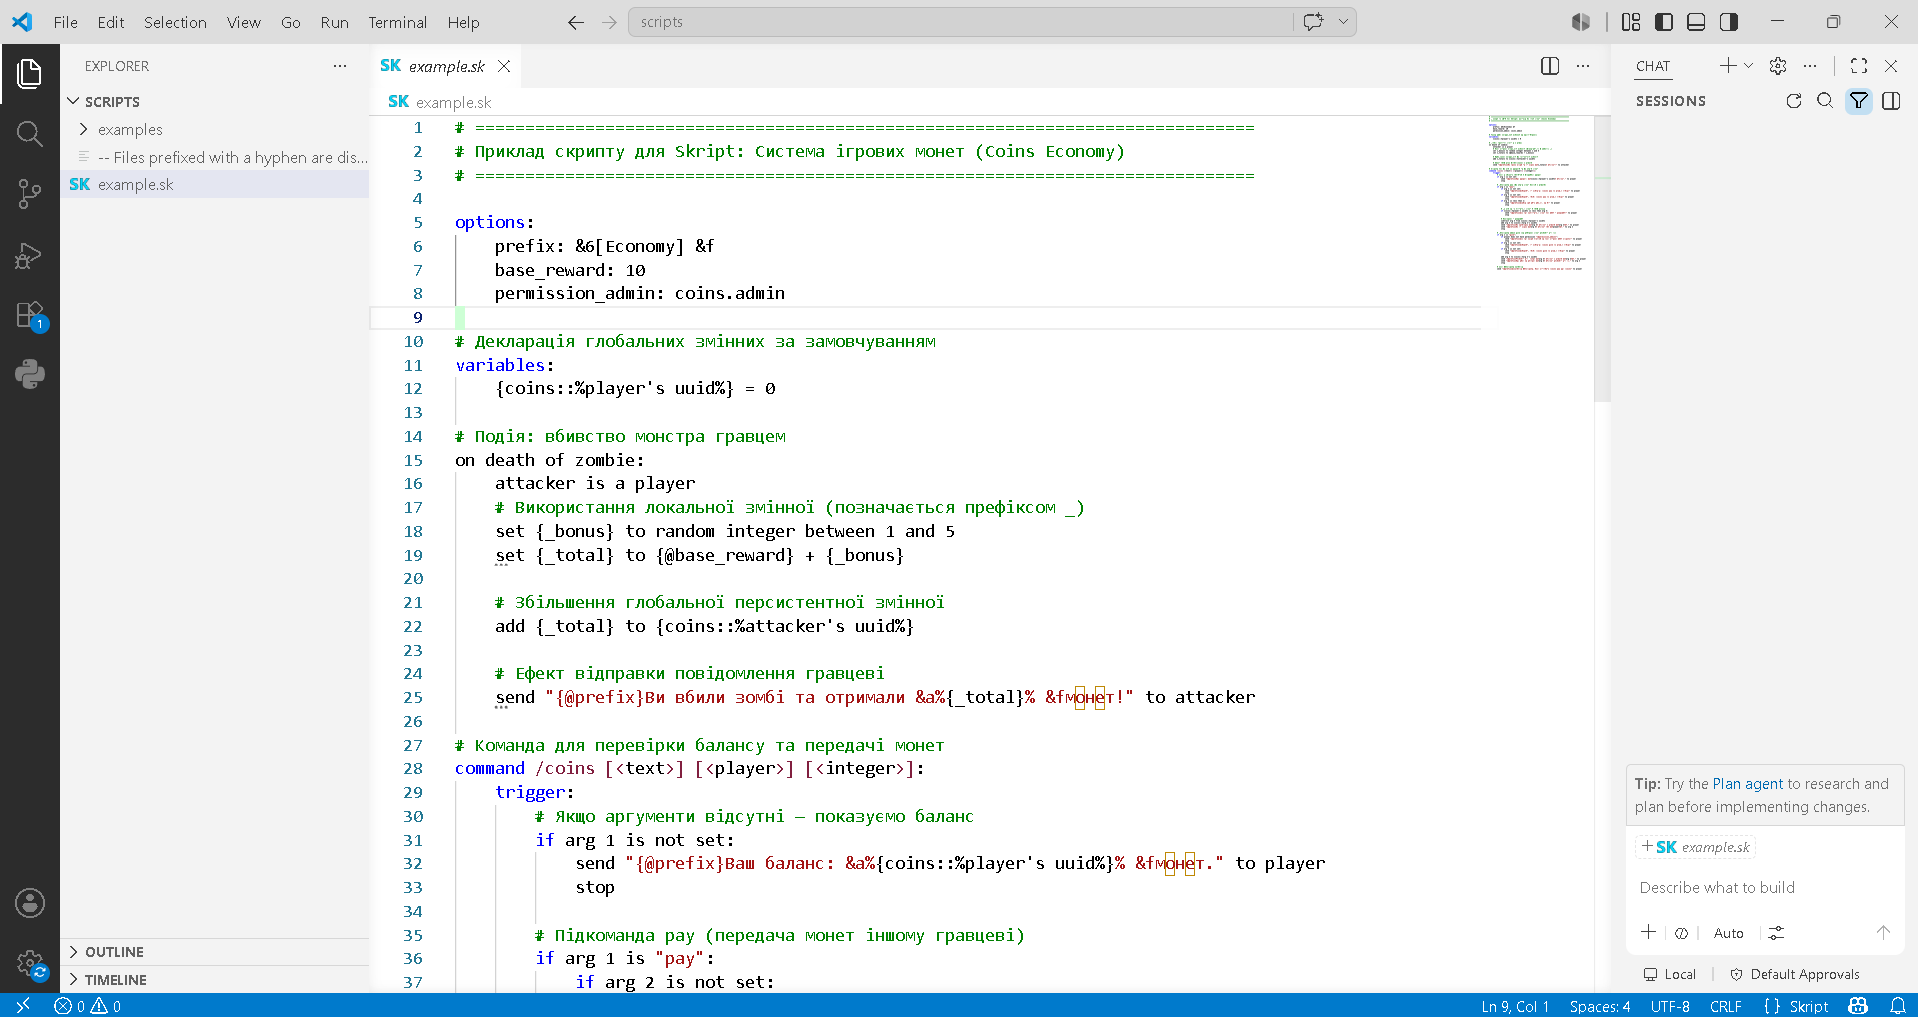Image resolution: width=1918 pixels, height=1017 pixels.
Task: Open the notifications bell in status bar
Action: click(x=1897, y=1006)
